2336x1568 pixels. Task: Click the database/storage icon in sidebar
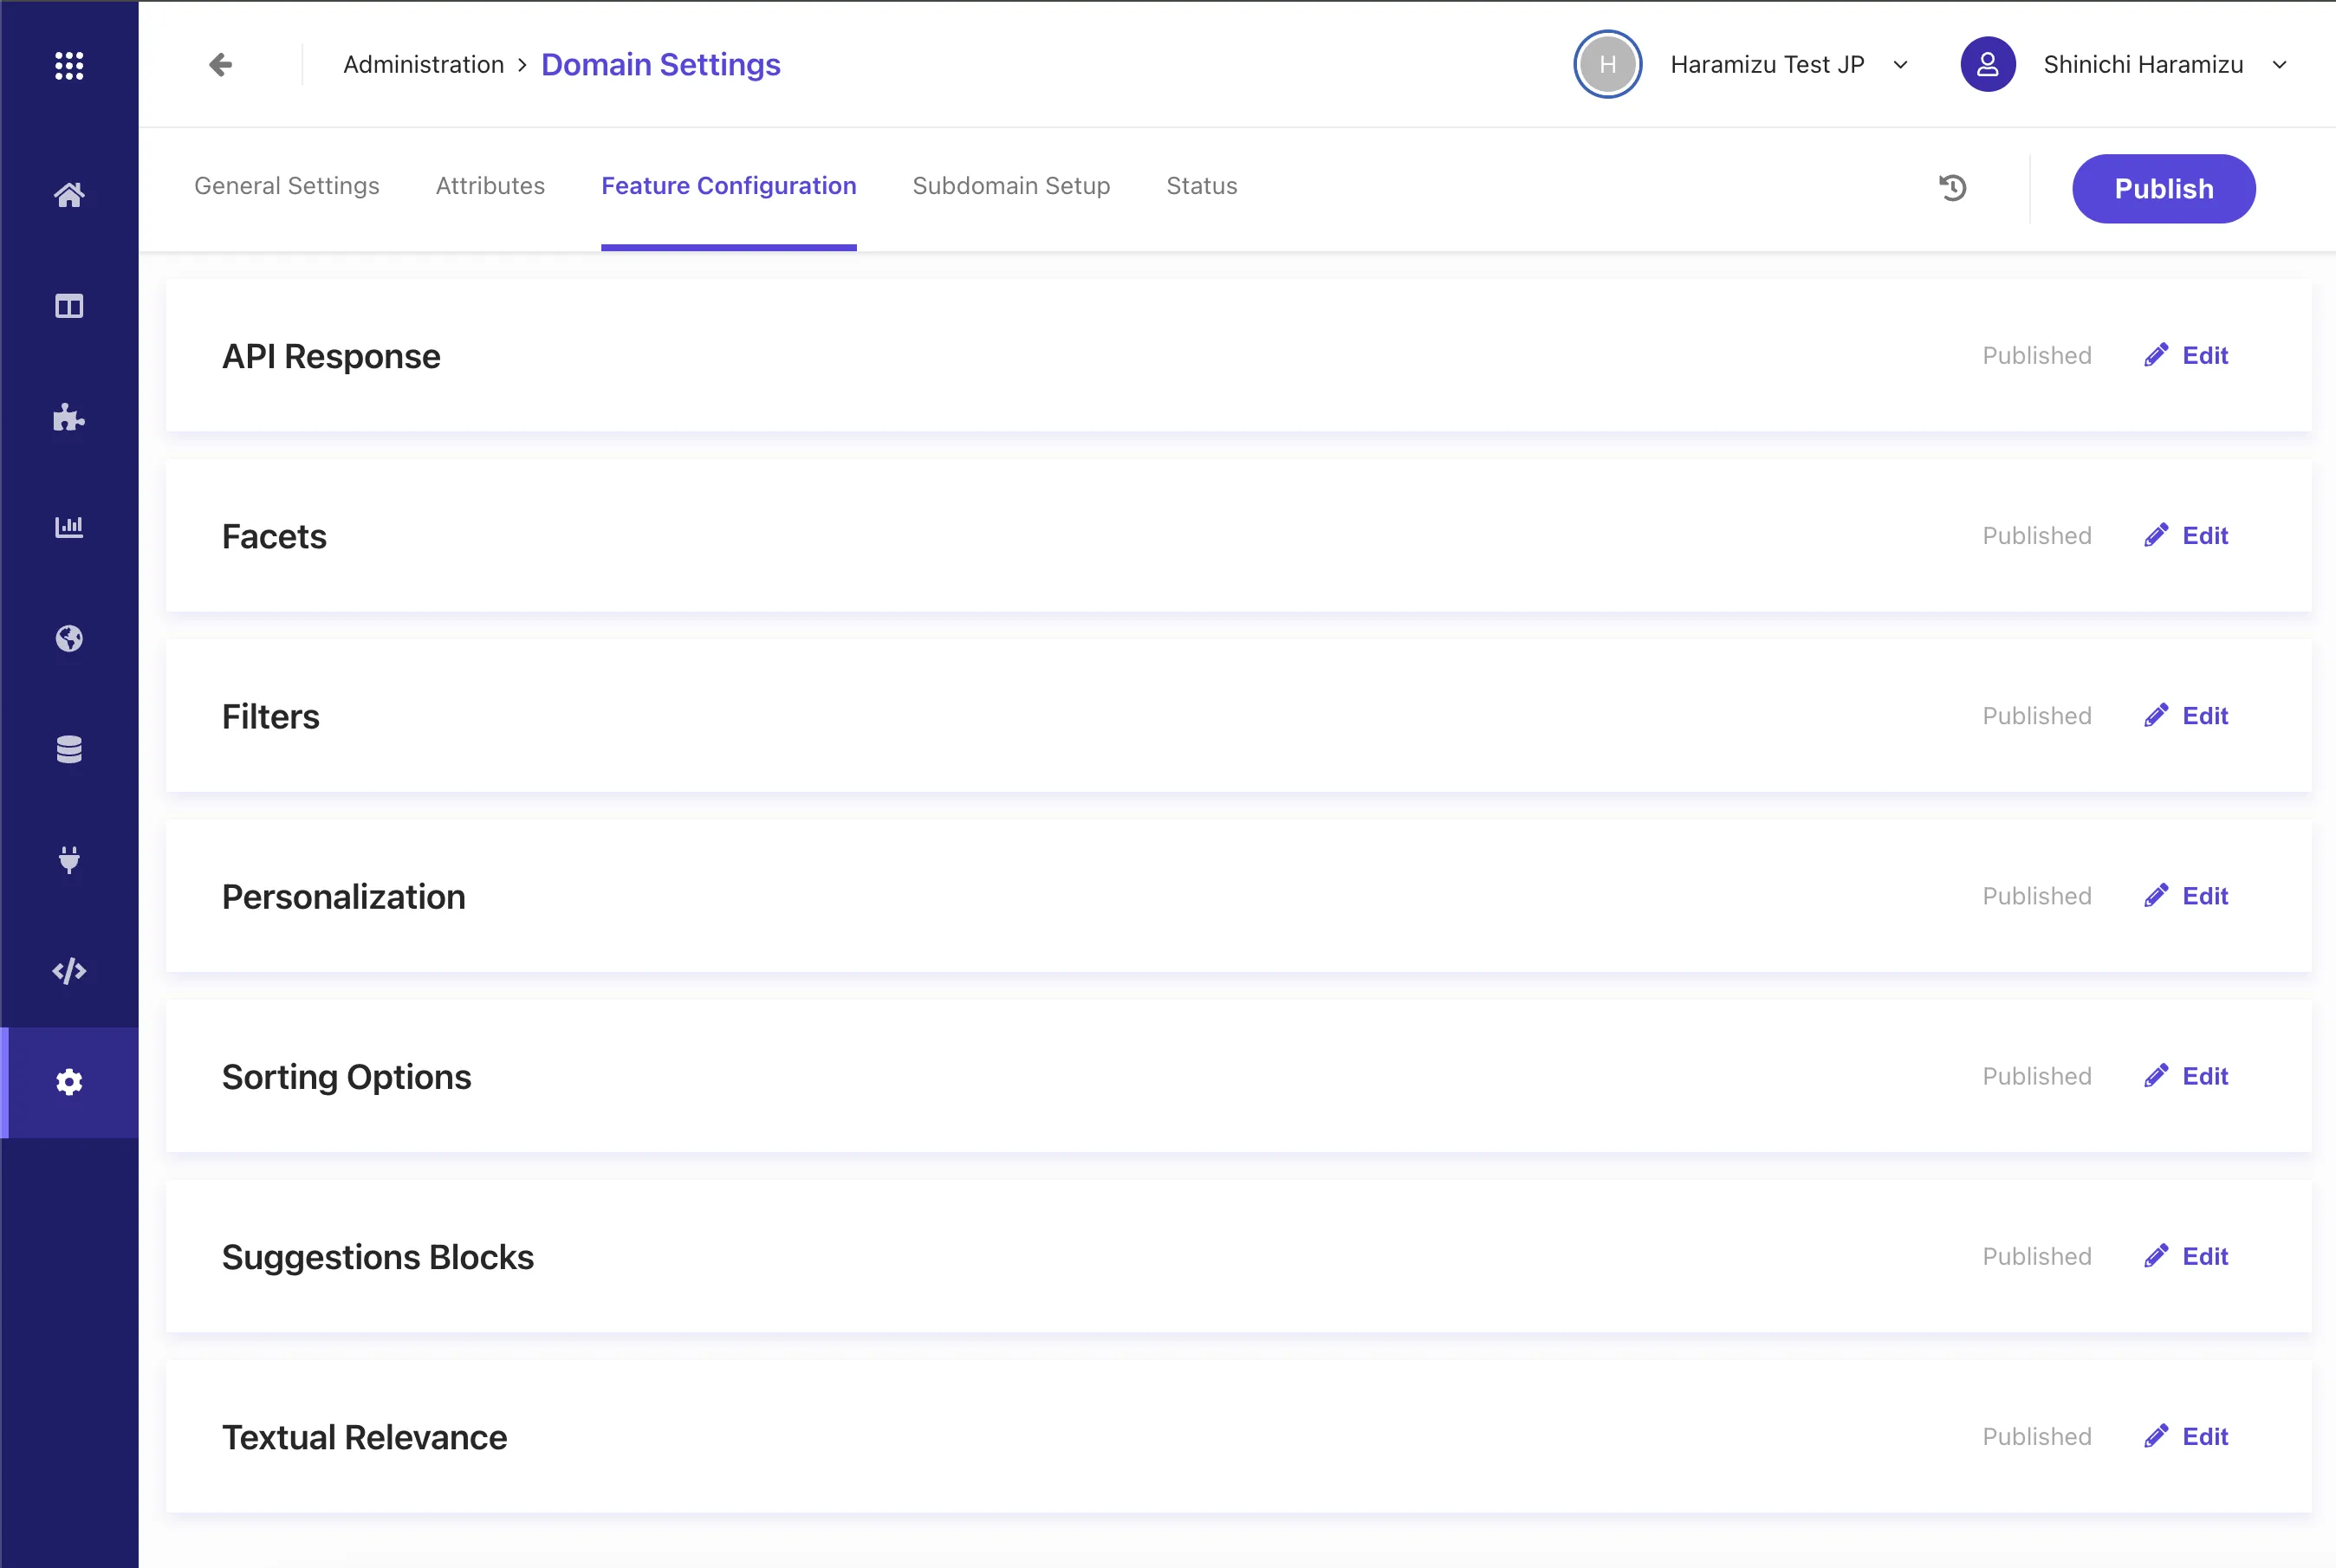[70, 749]
